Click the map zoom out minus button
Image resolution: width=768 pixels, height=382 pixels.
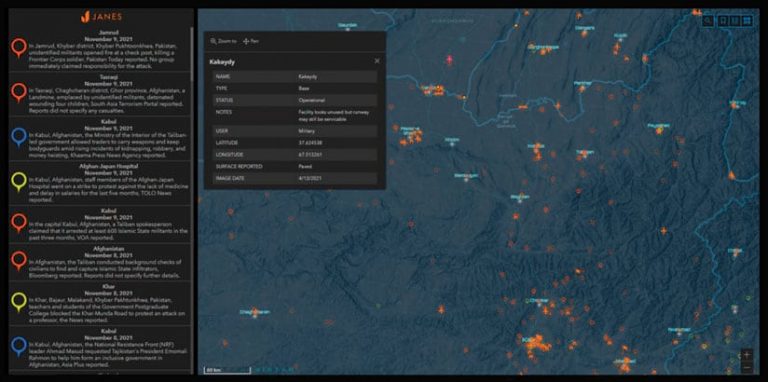(x=746, y=367)
